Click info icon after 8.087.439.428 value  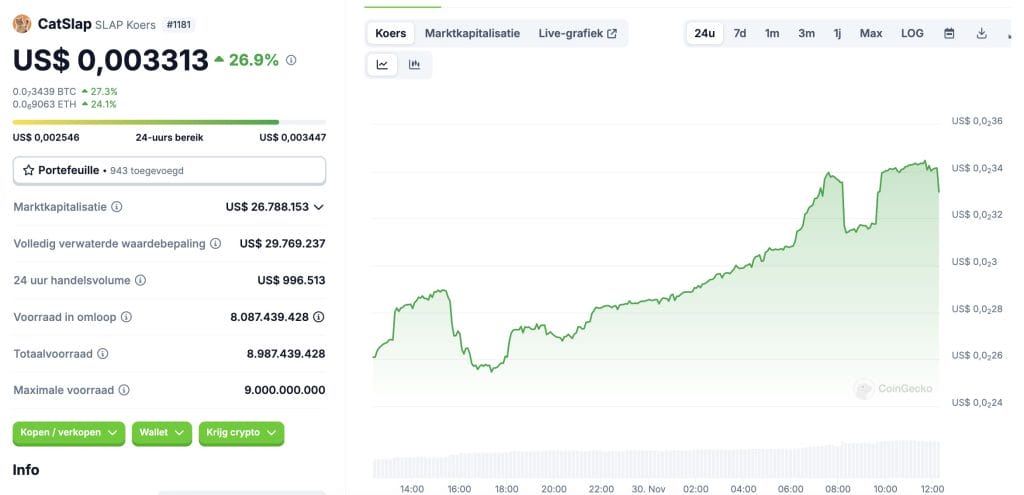[x=319, y=317]
